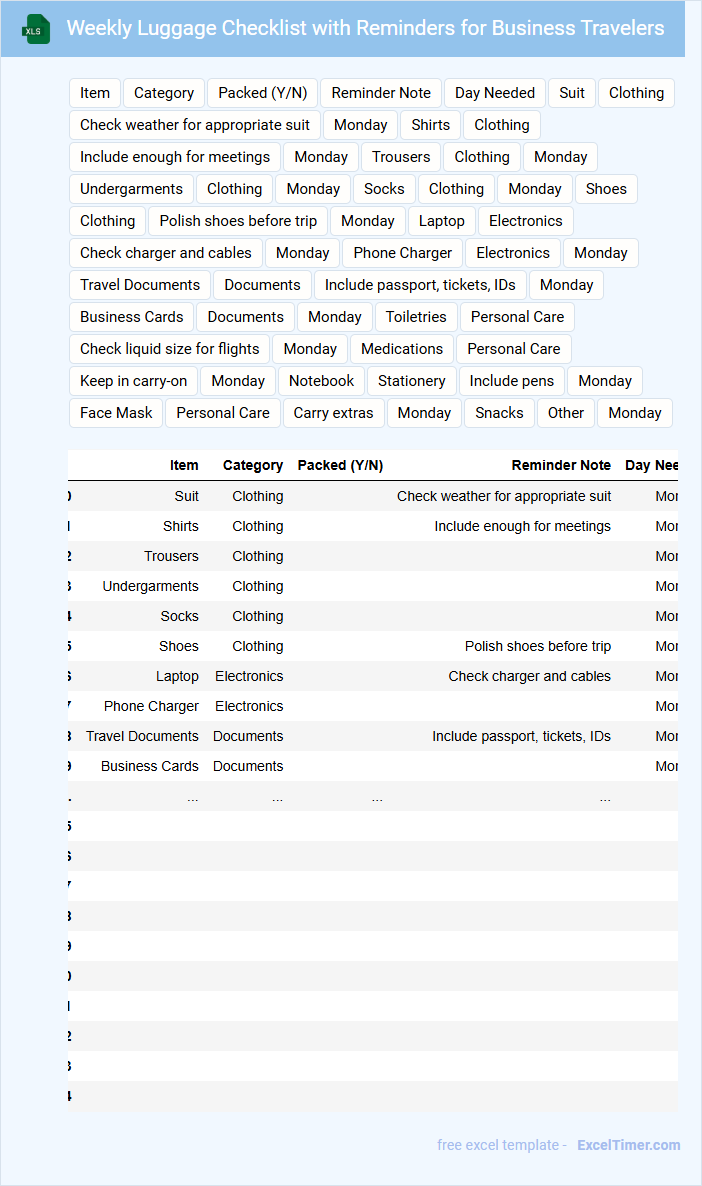Click the 'Business Cards' tag chip
Screen dimensions: 702x1186
tap(132, 317)
